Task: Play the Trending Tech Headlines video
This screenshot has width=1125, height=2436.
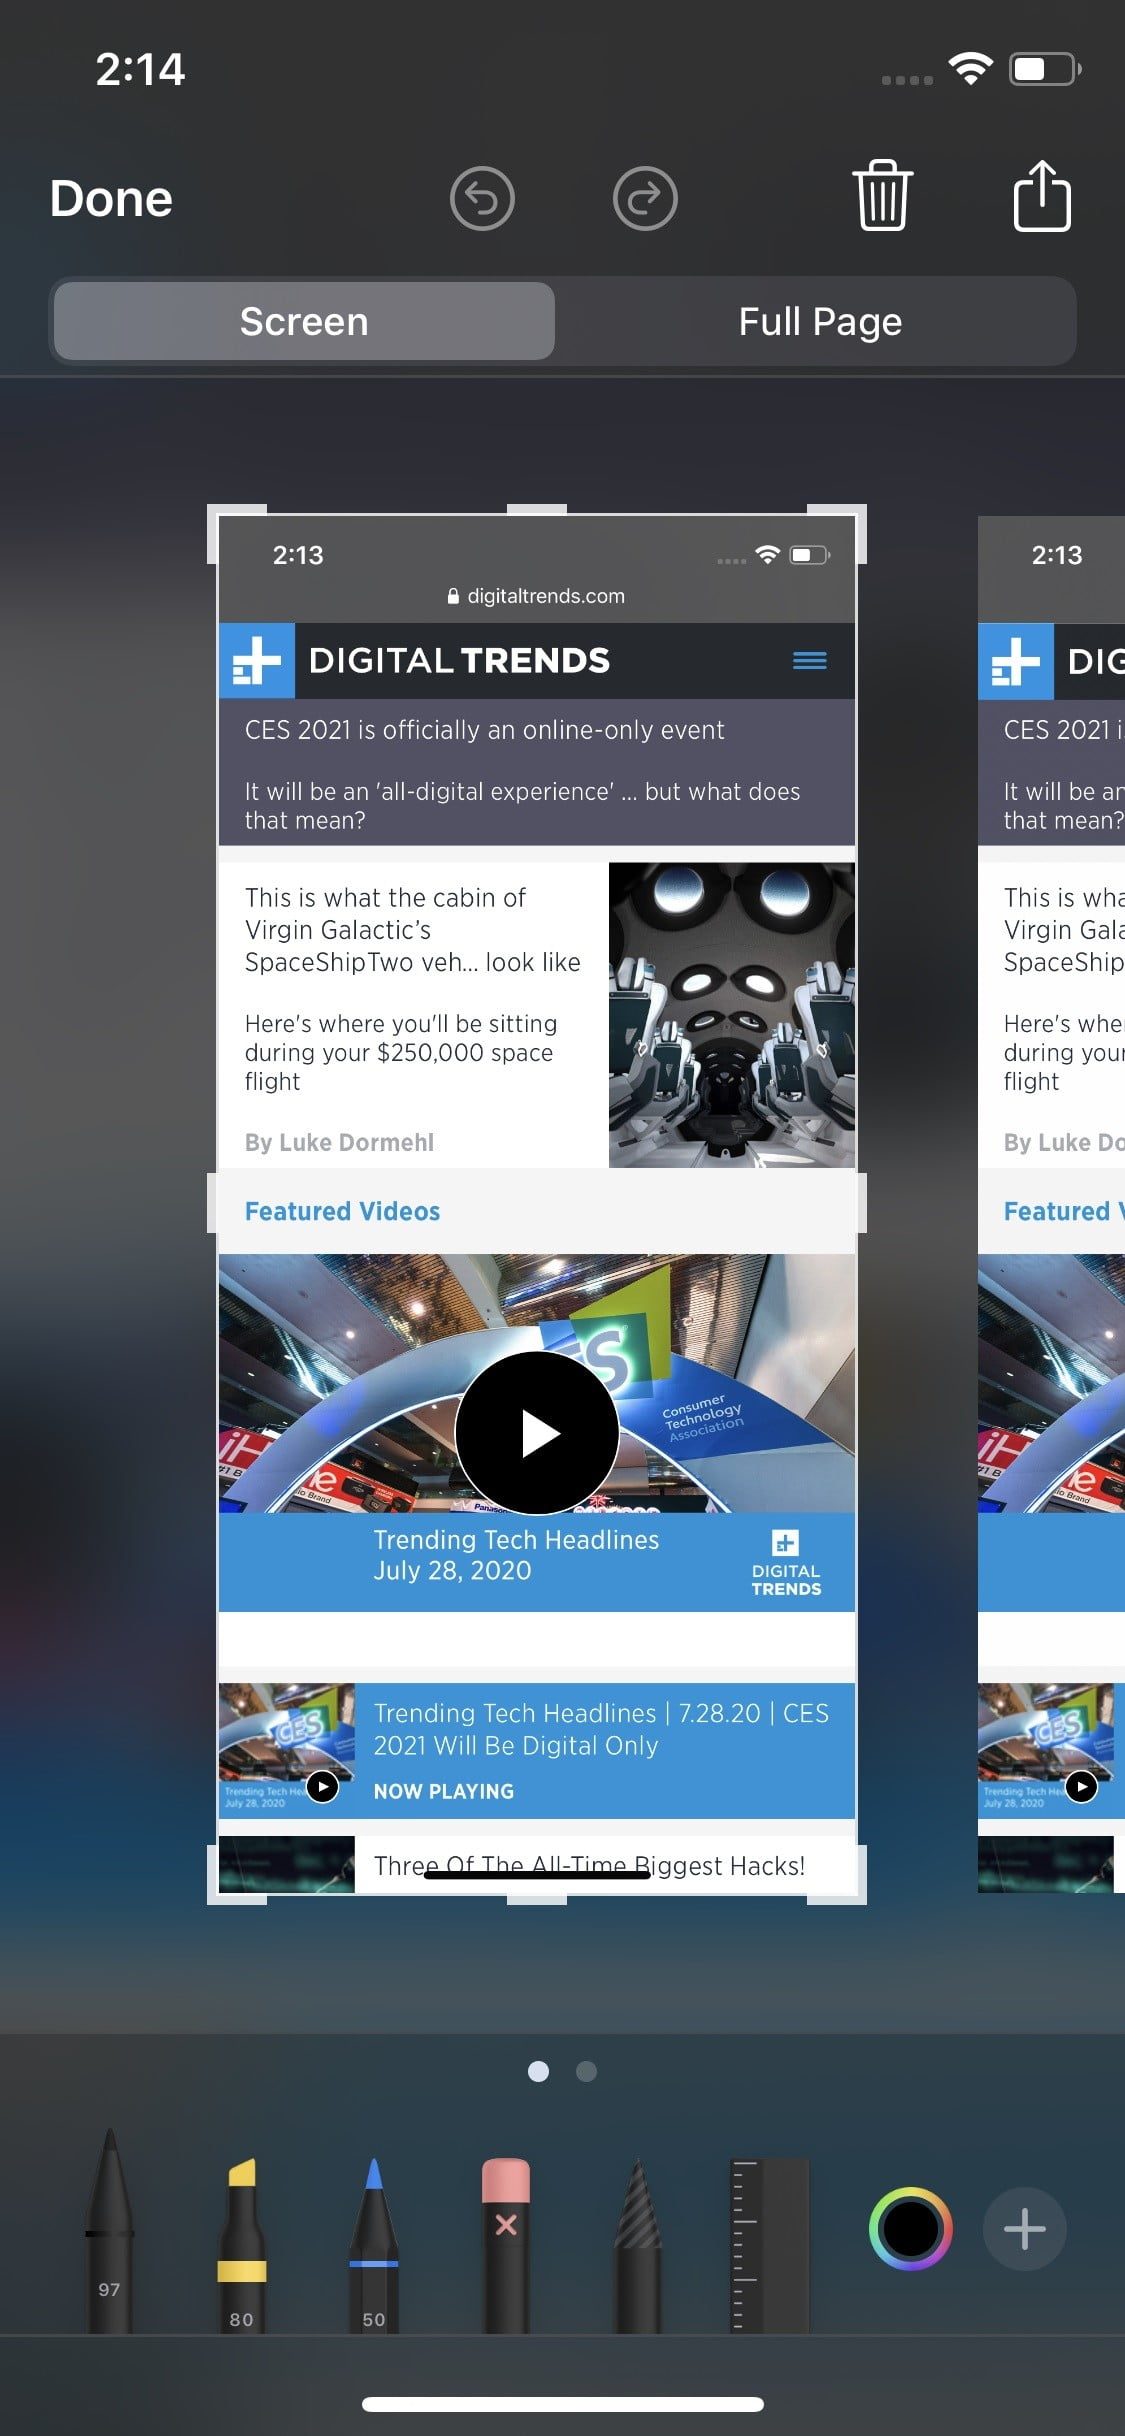Action: pyautogui.click(x=537, y=1433)
